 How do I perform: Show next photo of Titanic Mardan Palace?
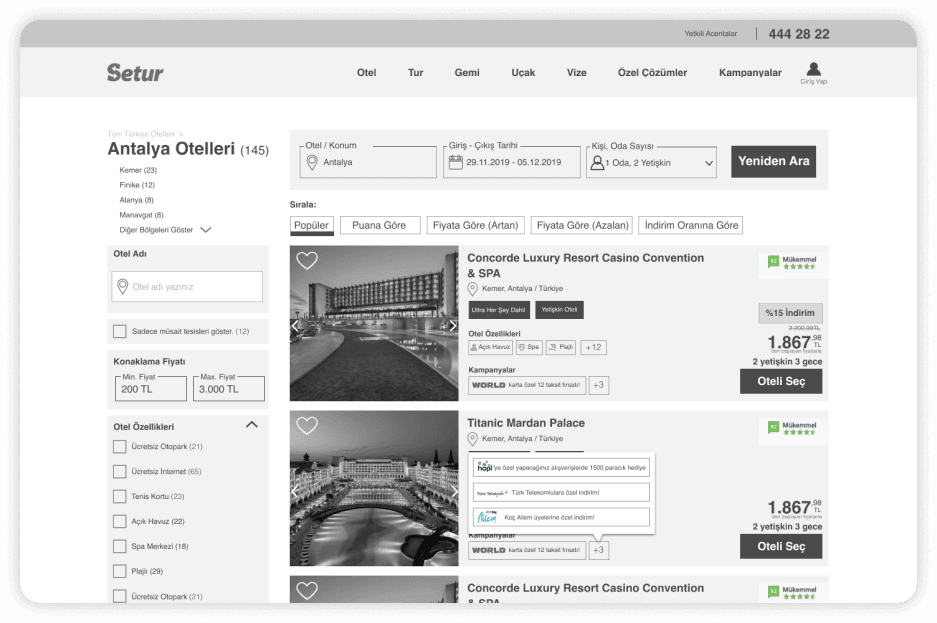pos(454,491)
